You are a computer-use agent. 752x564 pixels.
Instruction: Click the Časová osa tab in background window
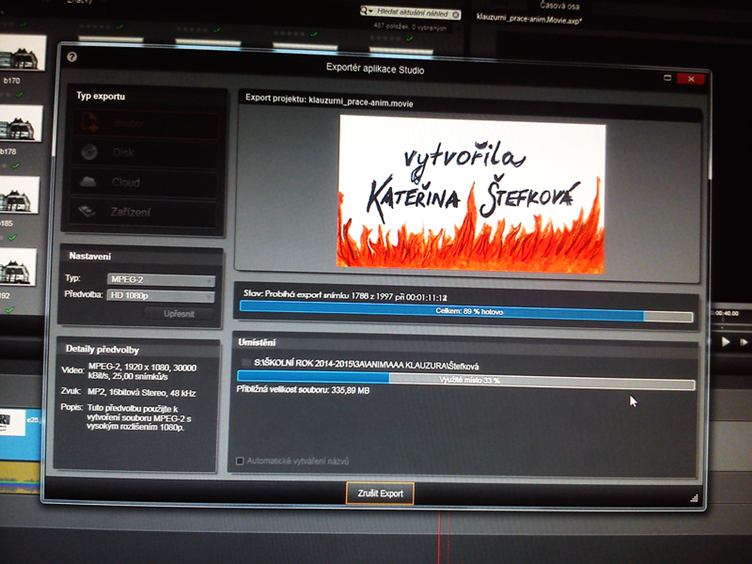coord(559,6)
